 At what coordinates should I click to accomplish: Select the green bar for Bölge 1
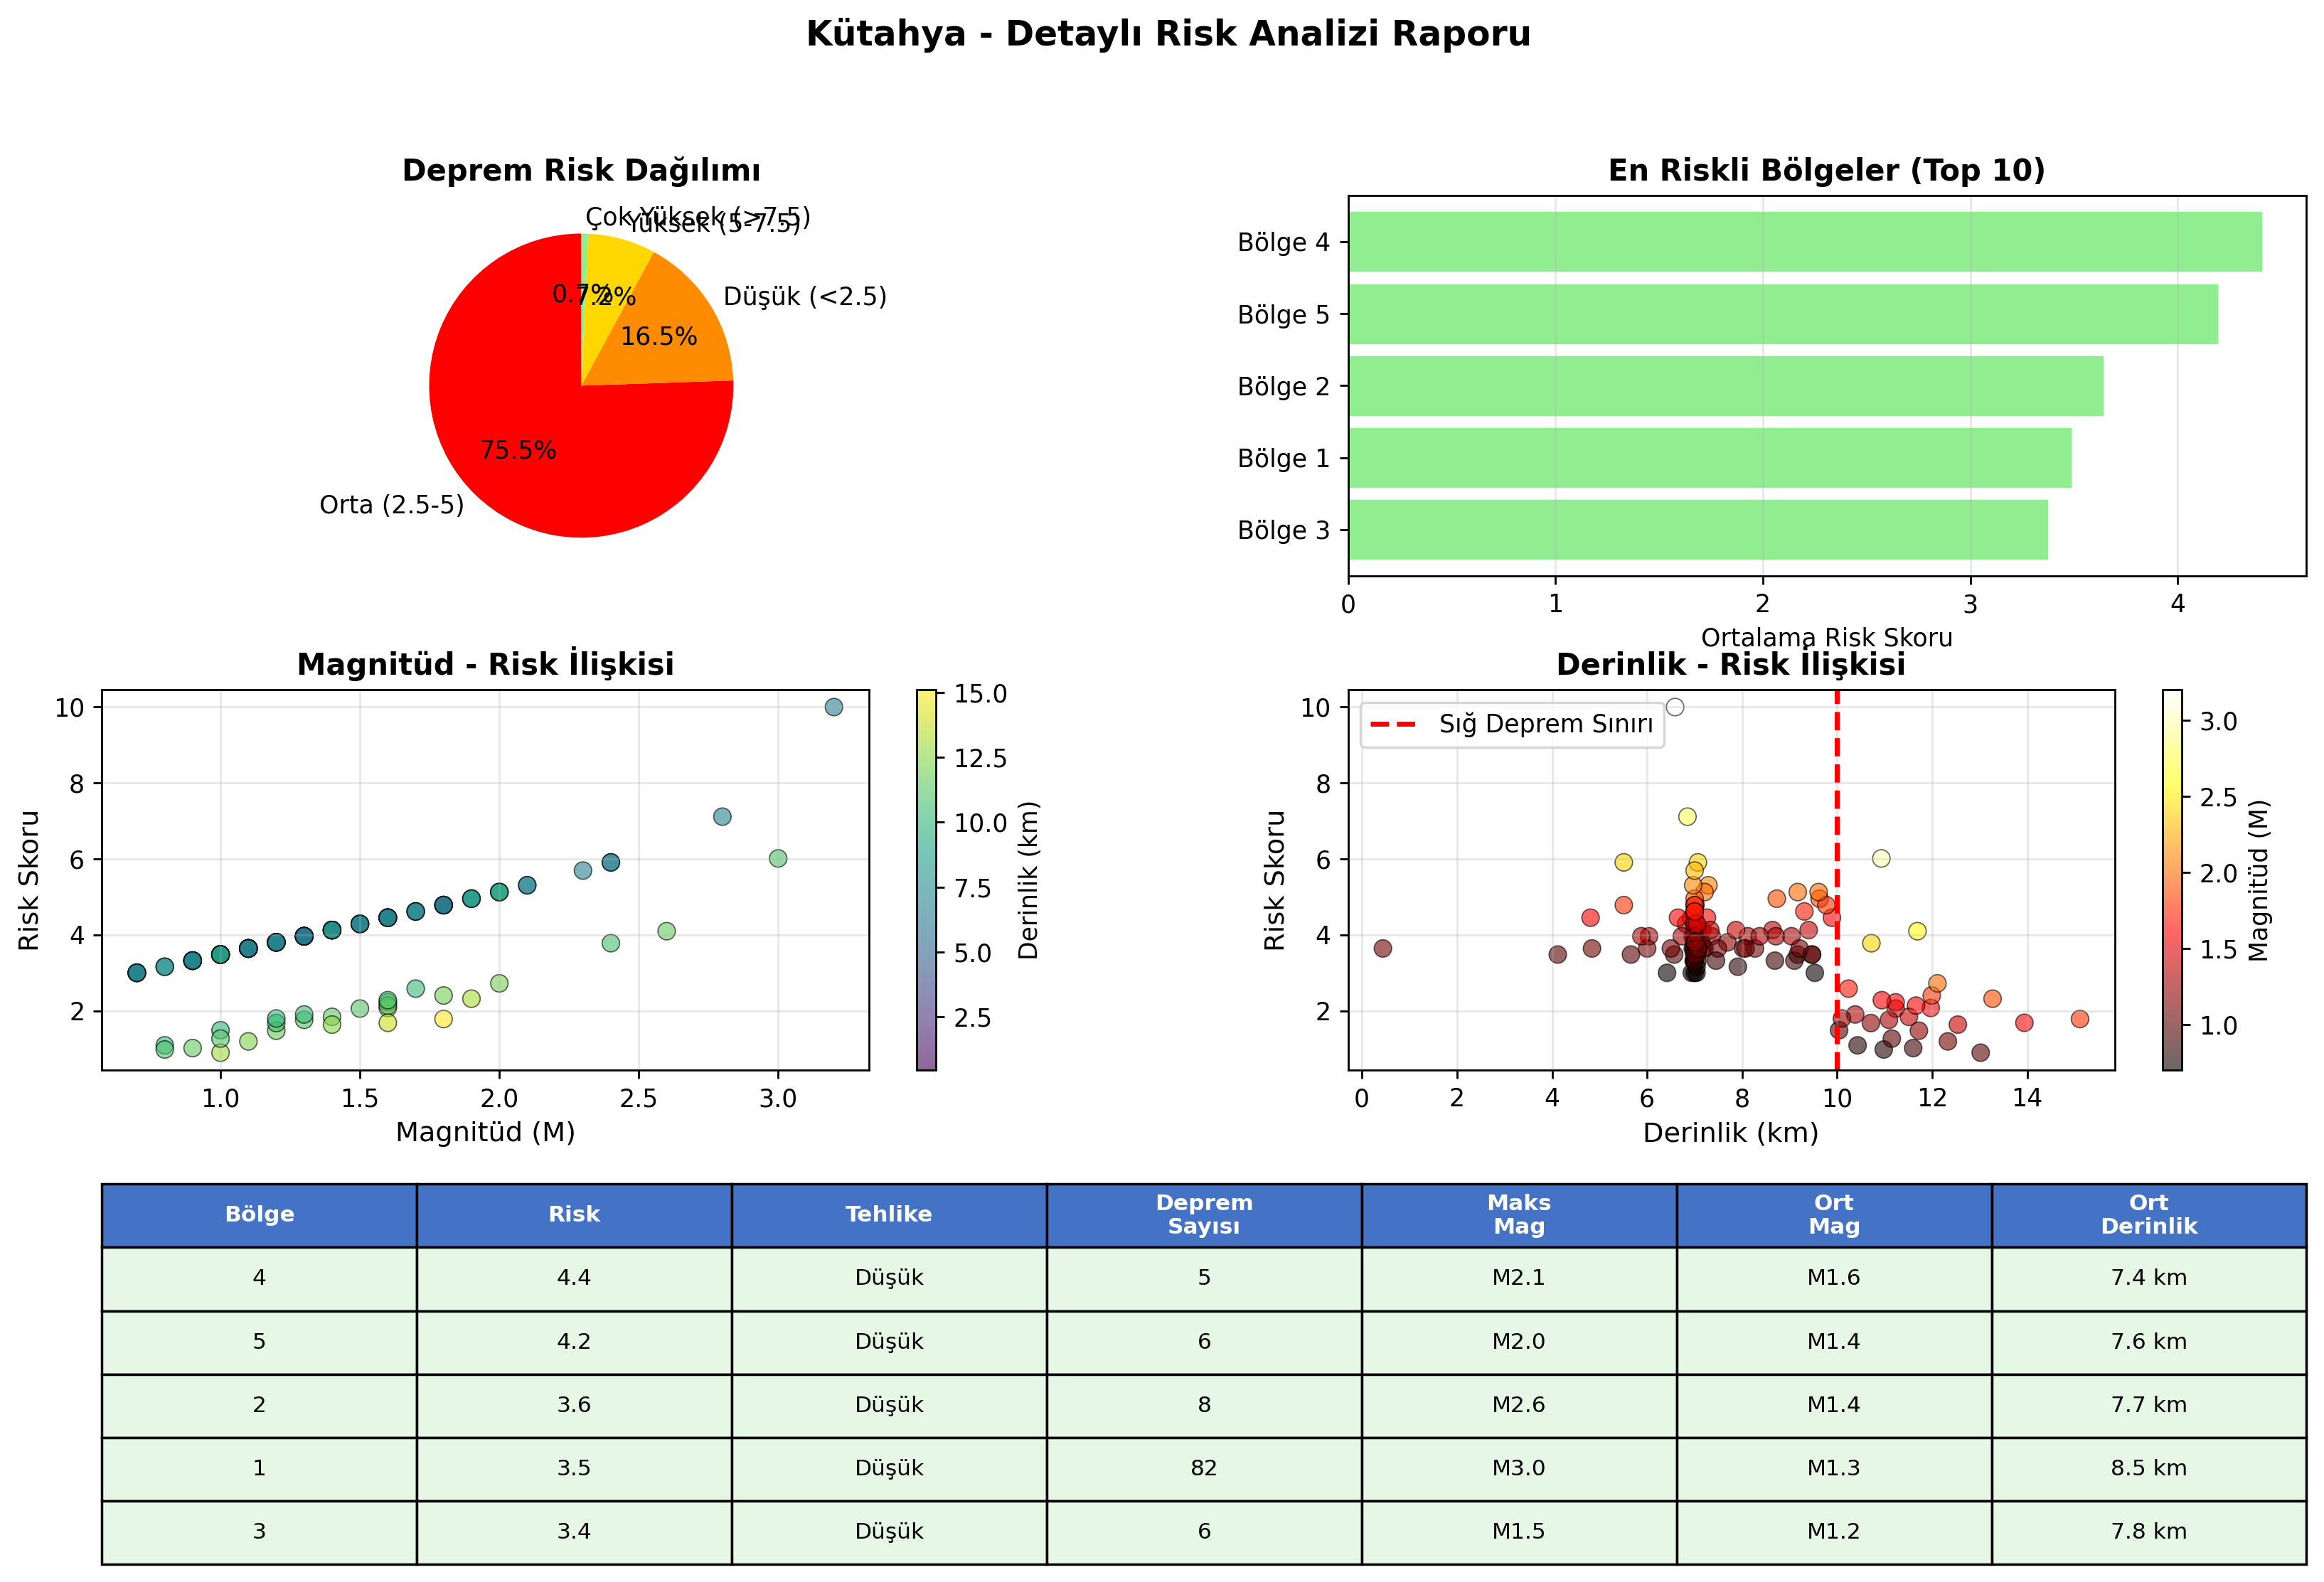(1710, 458)
